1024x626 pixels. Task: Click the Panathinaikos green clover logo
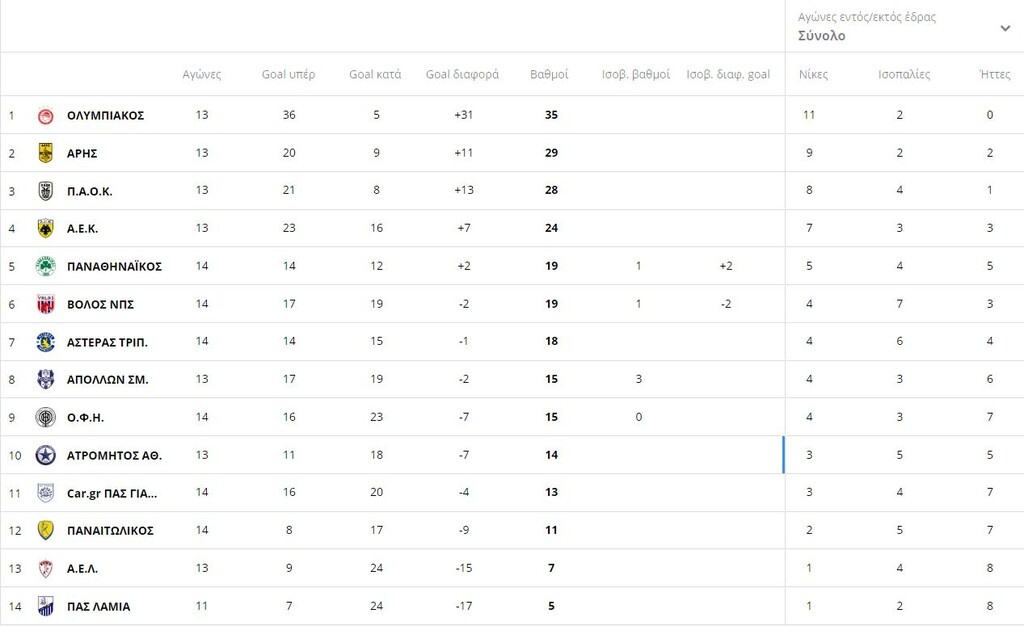[x=45, y=267]
